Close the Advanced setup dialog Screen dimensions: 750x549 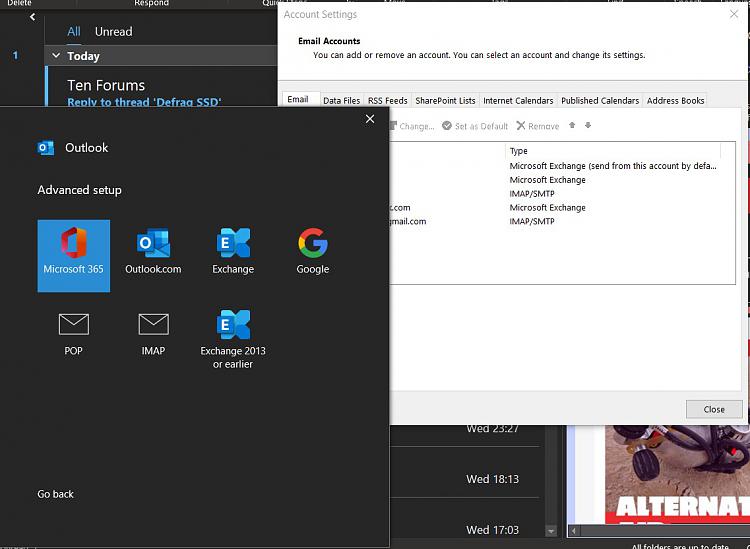(x=370, y=119)
